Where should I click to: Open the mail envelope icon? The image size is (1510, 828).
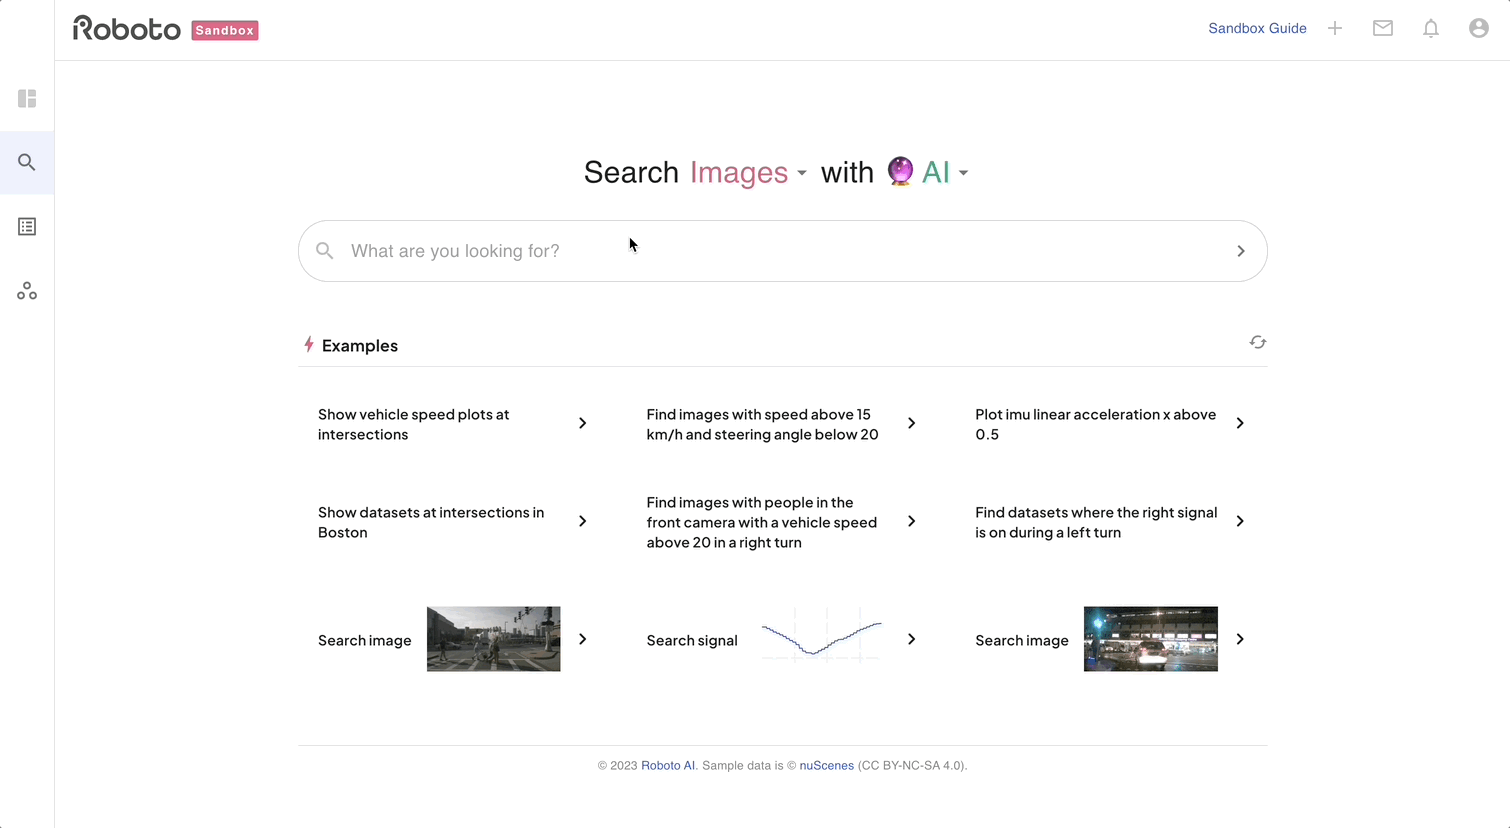[x=1383, y=29]
